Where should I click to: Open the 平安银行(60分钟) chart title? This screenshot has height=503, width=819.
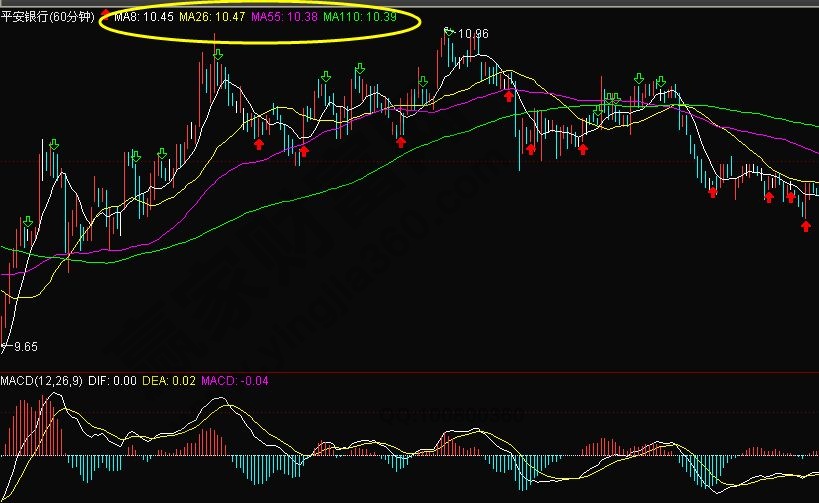pos(47,18)
